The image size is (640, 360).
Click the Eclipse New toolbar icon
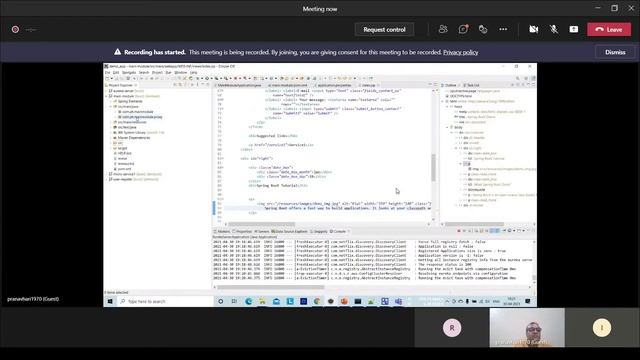pyautogui.click(x=107, y=78)
